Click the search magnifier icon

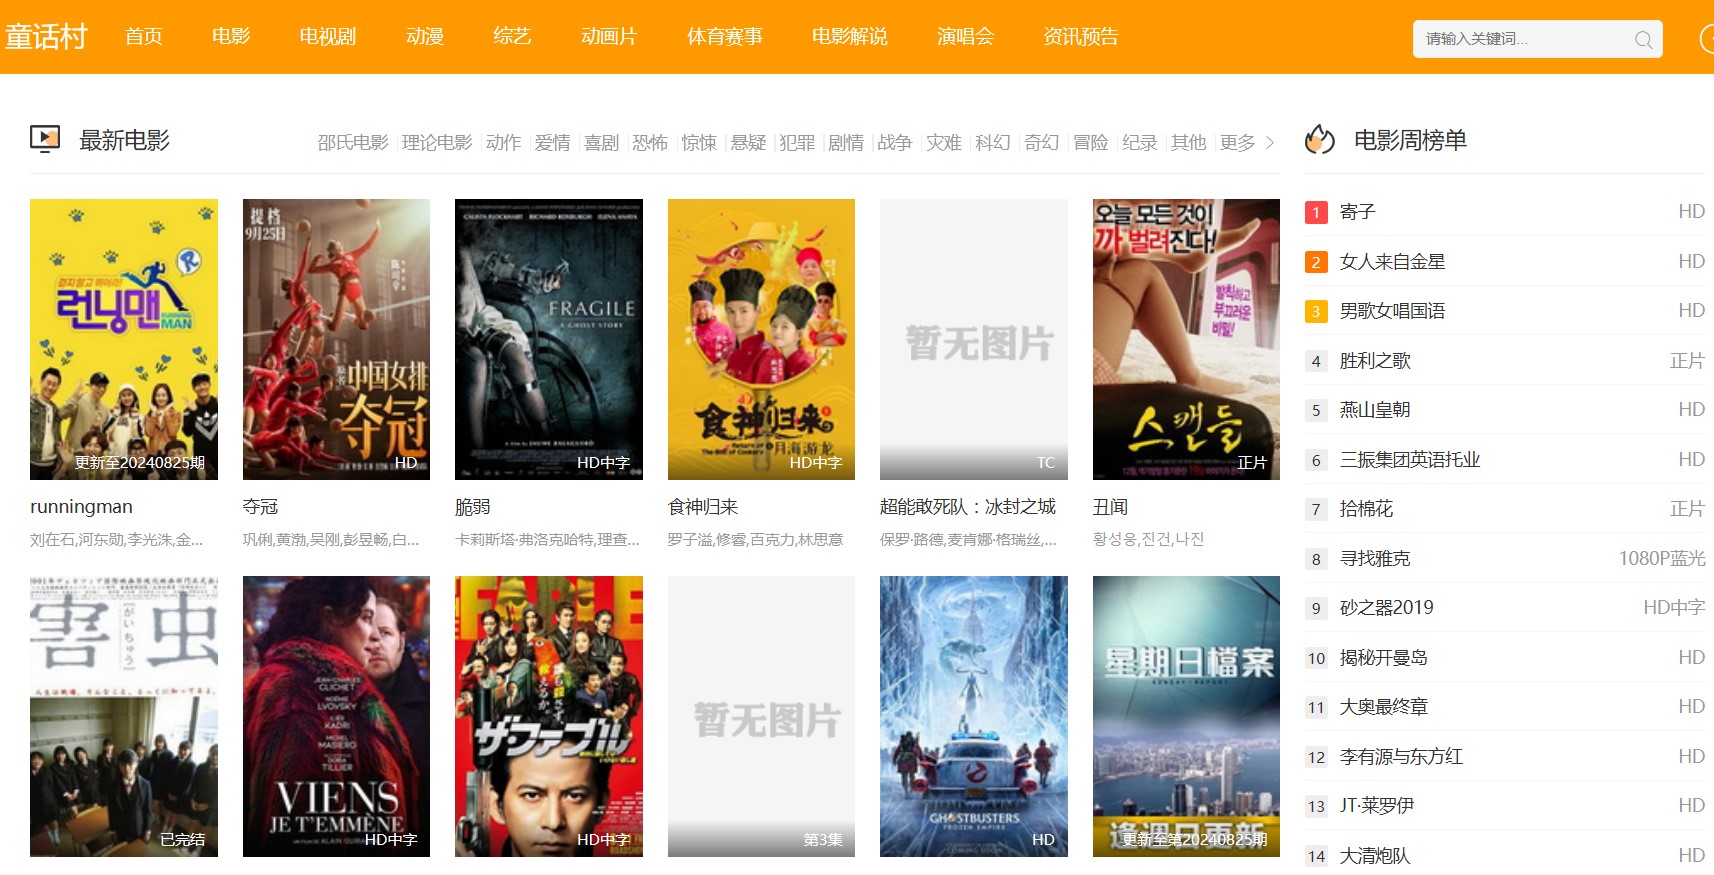1643,40
